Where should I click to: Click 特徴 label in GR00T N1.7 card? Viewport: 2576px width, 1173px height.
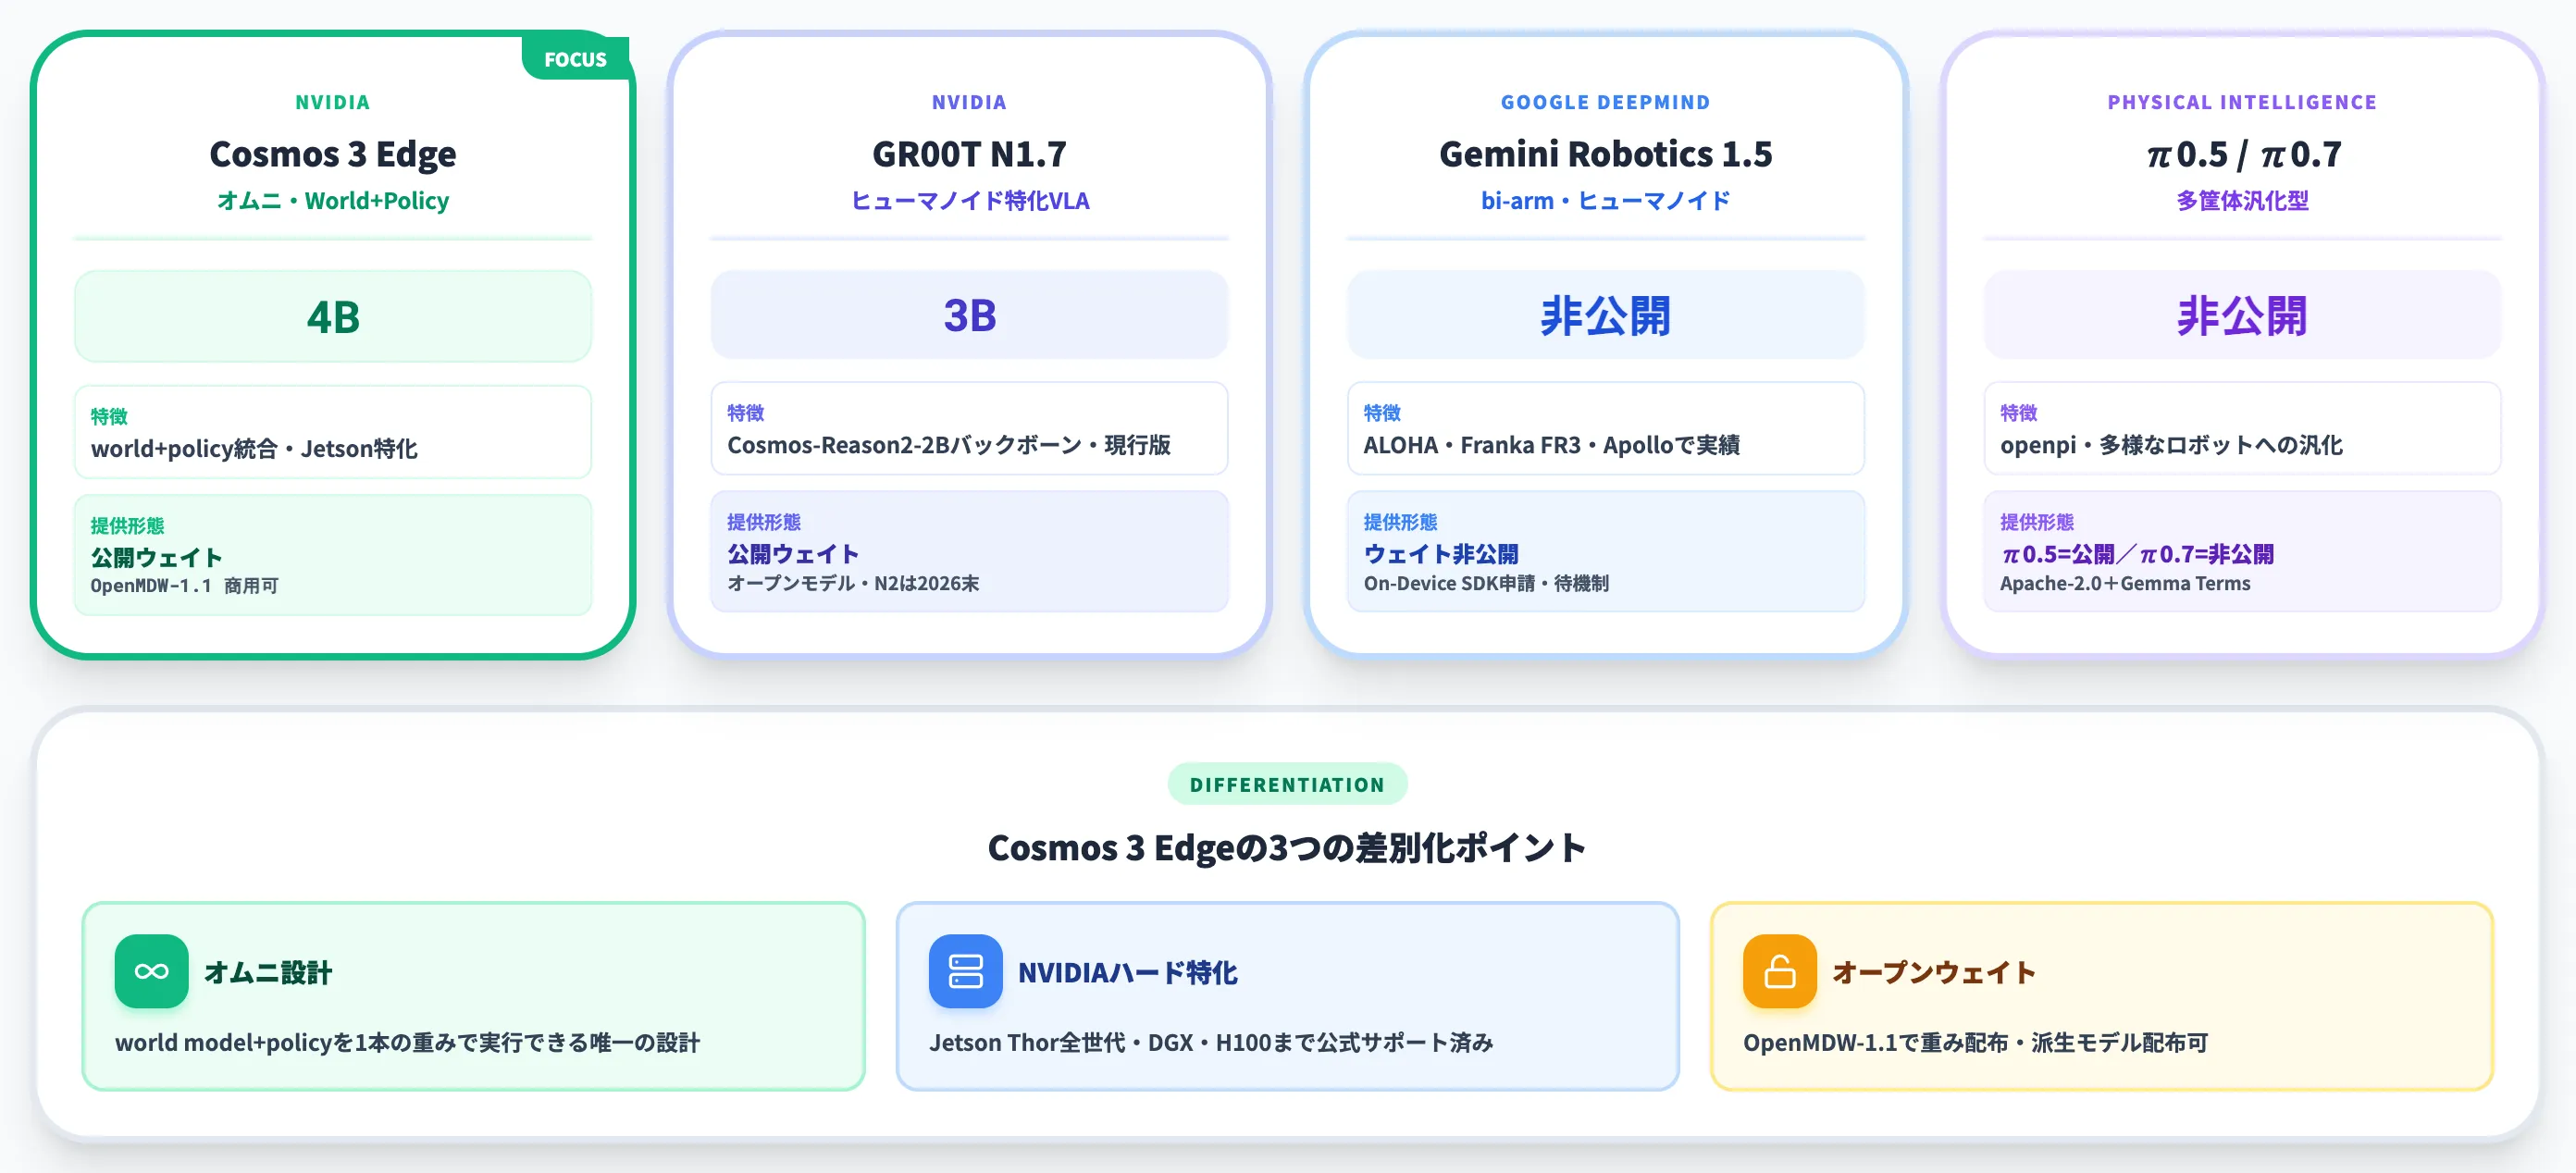tap(745, 412)
